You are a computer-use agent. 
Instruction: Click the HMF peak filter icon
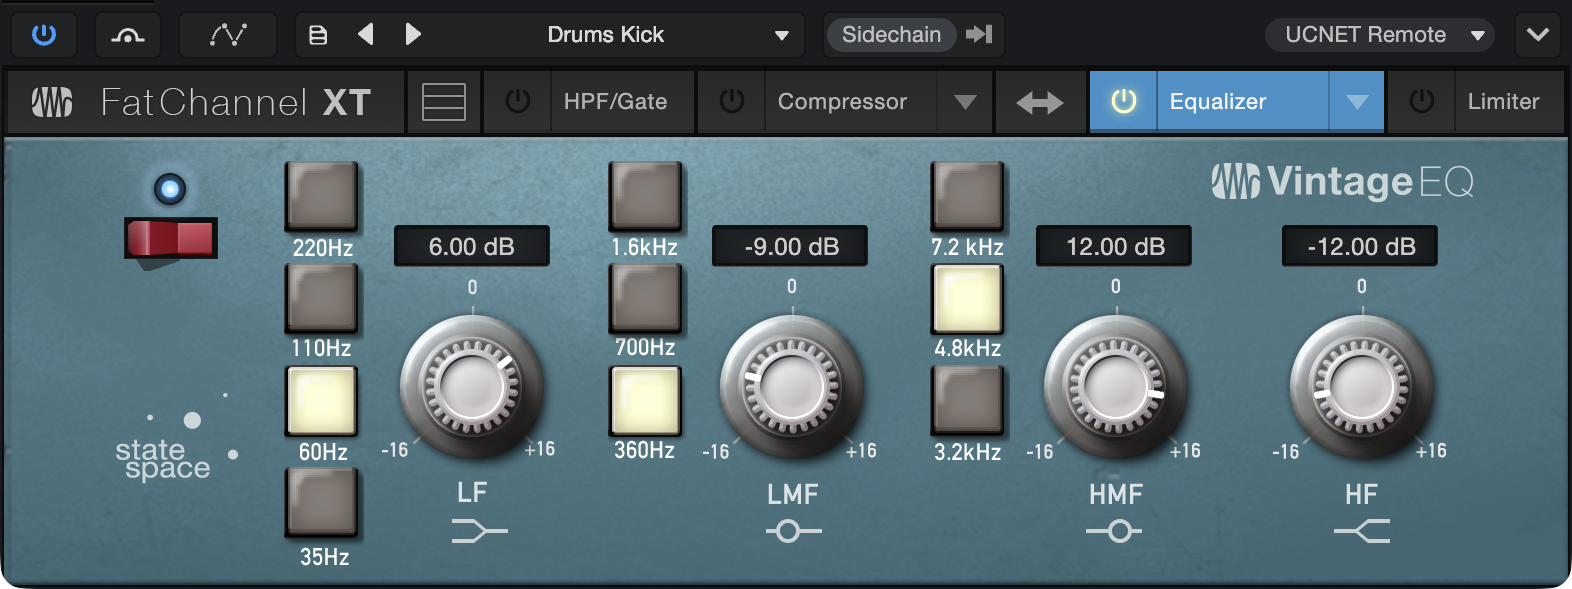click(1114, 531)
